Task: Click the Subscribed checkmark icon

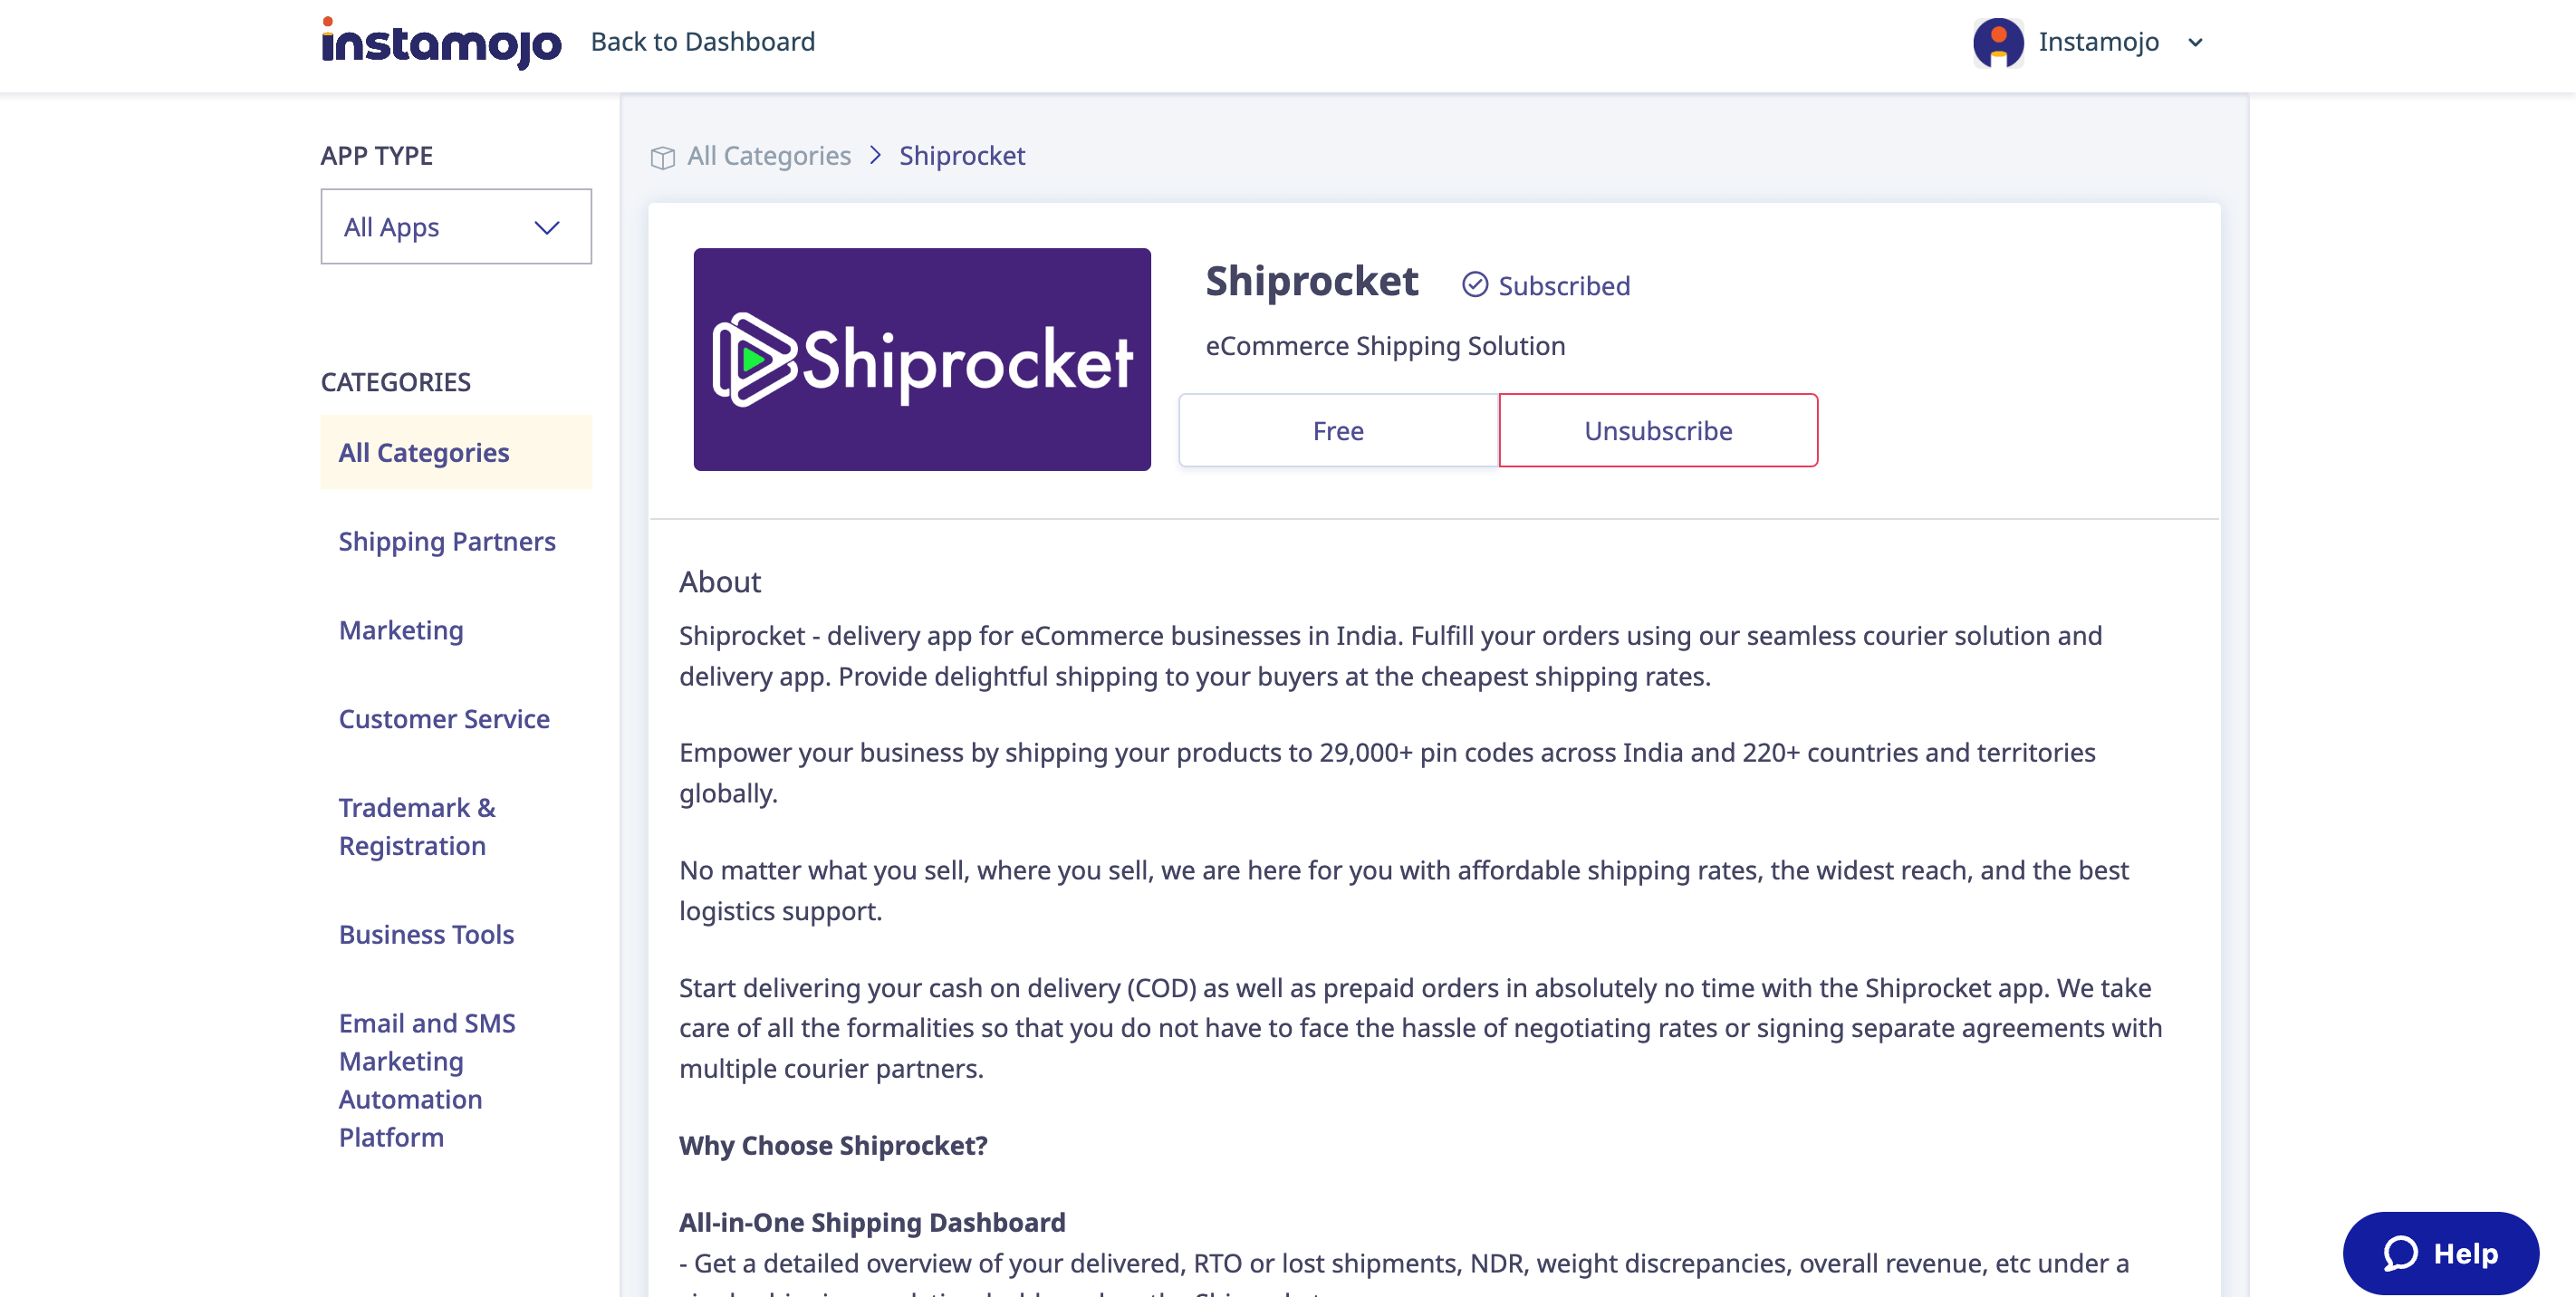Action: (x=1474, y=285)
